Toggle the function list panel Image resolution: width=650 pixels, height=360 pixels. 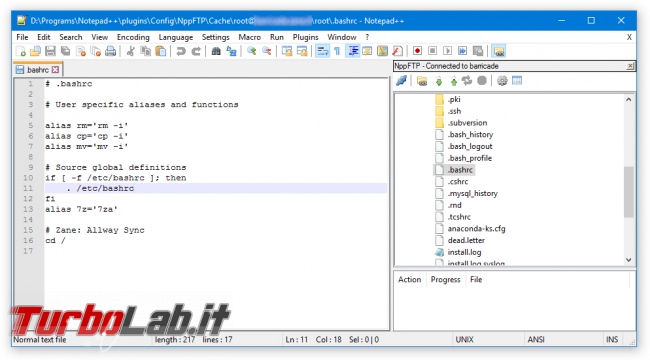pos(397,51)
